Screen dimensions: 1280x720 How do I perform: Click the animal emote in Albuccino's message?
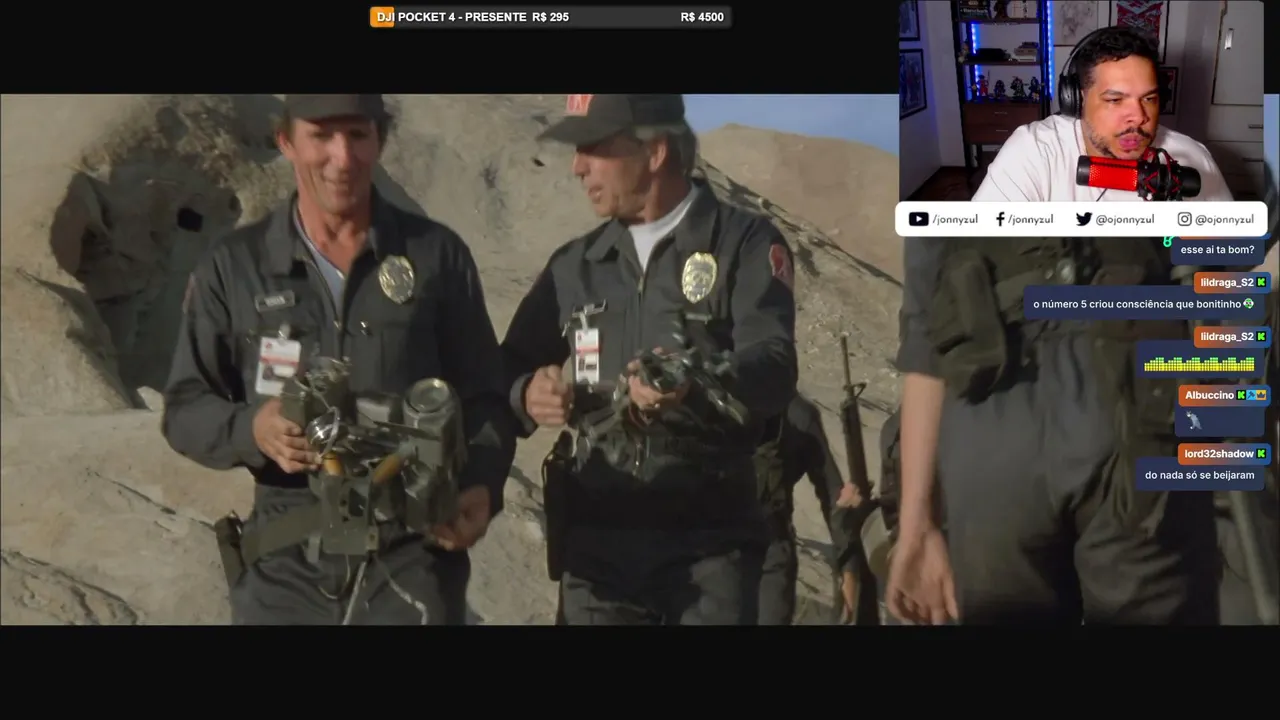pos(1194,421)
